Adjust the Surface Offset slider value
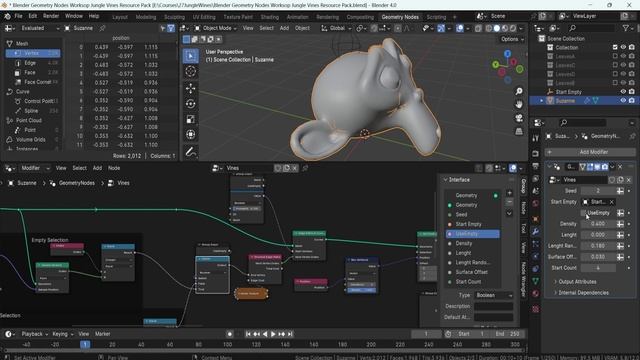640x360 pixels. (598, 257)
